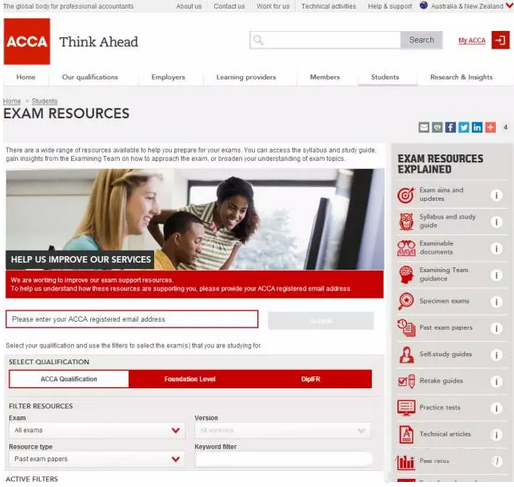Open more sharing options plus icon

(x=490, y=127)
